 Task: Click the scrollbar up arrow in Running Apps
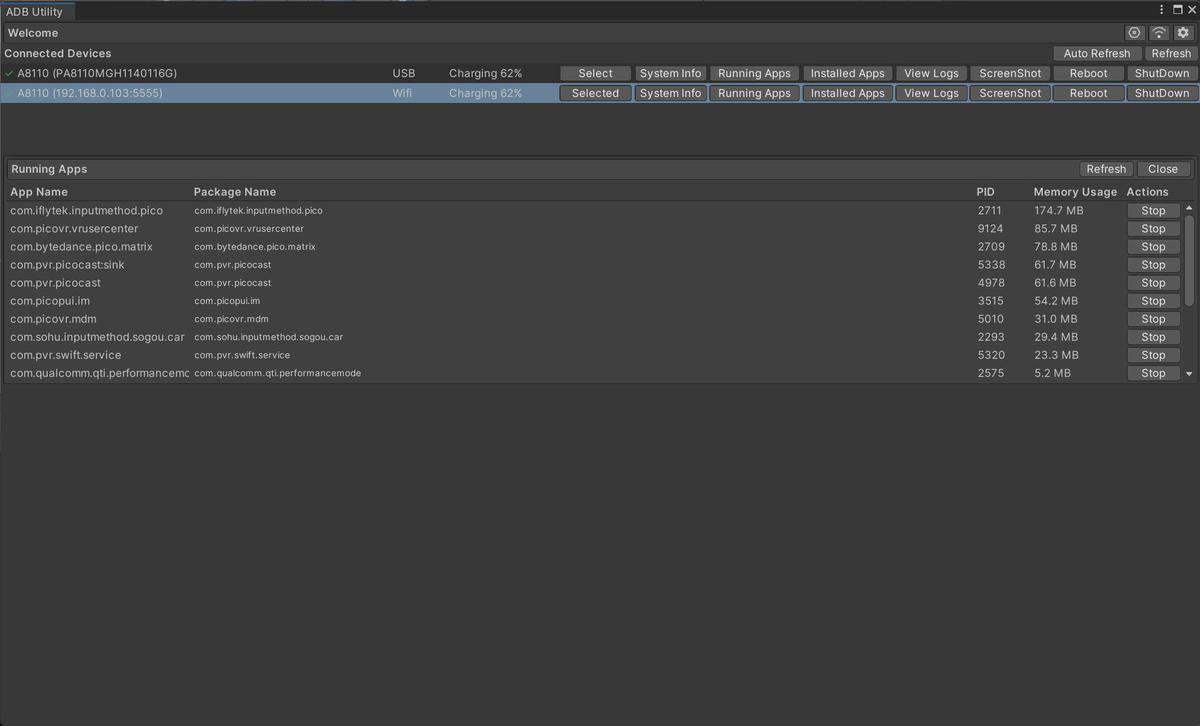point(1189,208)
